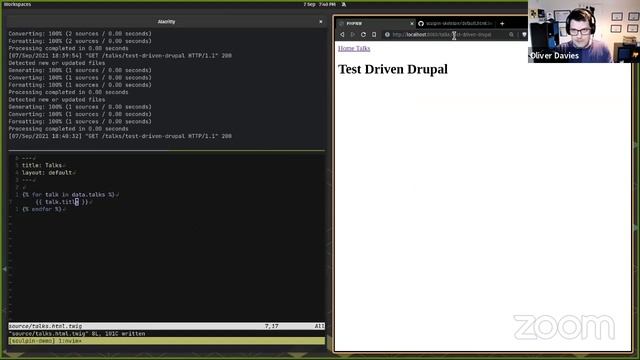This screenshot has width=640, height=360.
Task: Click the notification bell icon in top bar
Action: [344, 4]
